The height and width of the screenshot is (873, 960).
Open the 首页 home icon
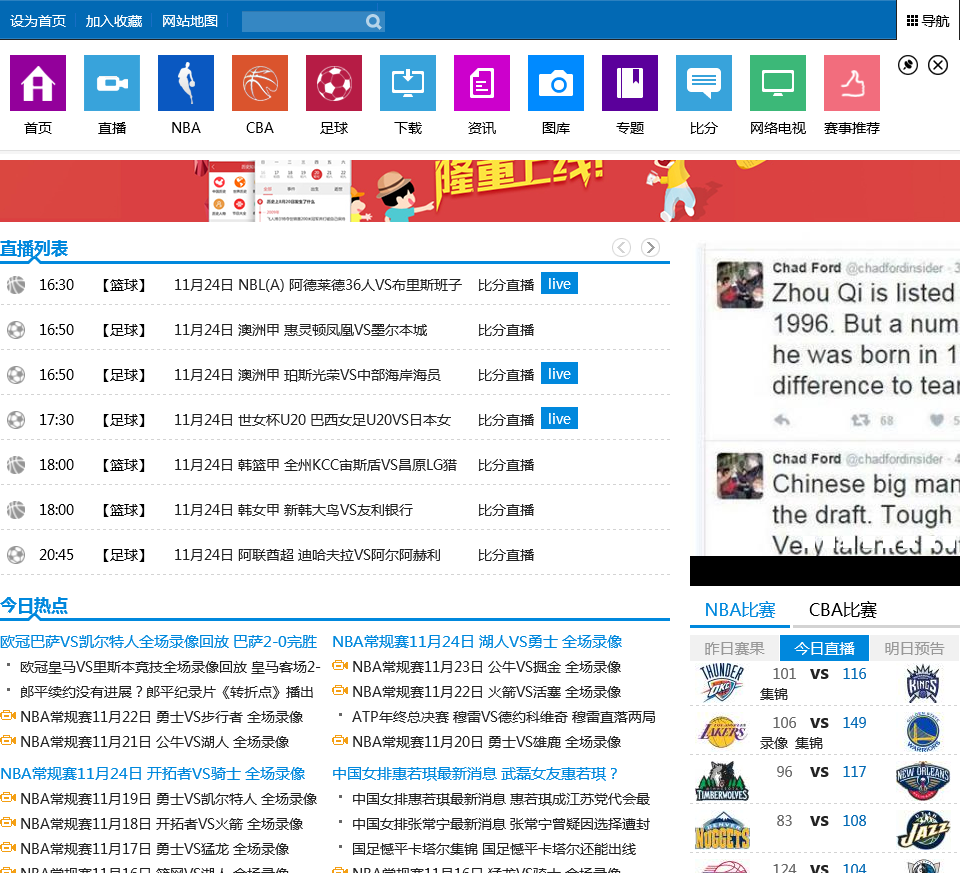(x=38, y=83)
